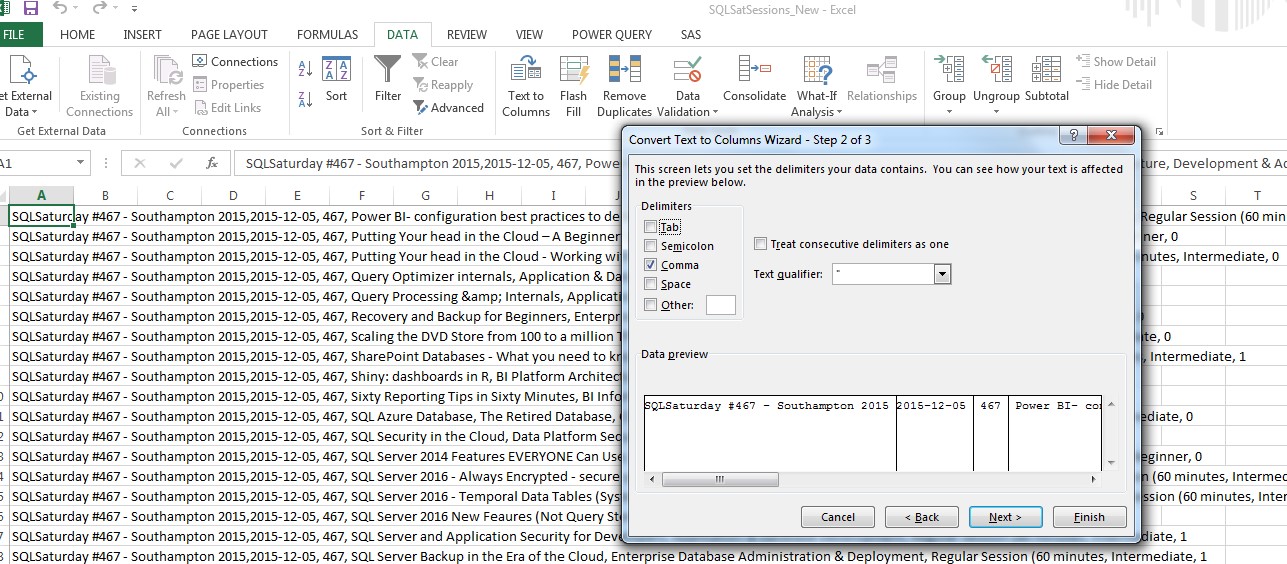Open the Text qualifier dropdown
The height and width of the screenshot is (564, 1287).
tap(941, 274)
